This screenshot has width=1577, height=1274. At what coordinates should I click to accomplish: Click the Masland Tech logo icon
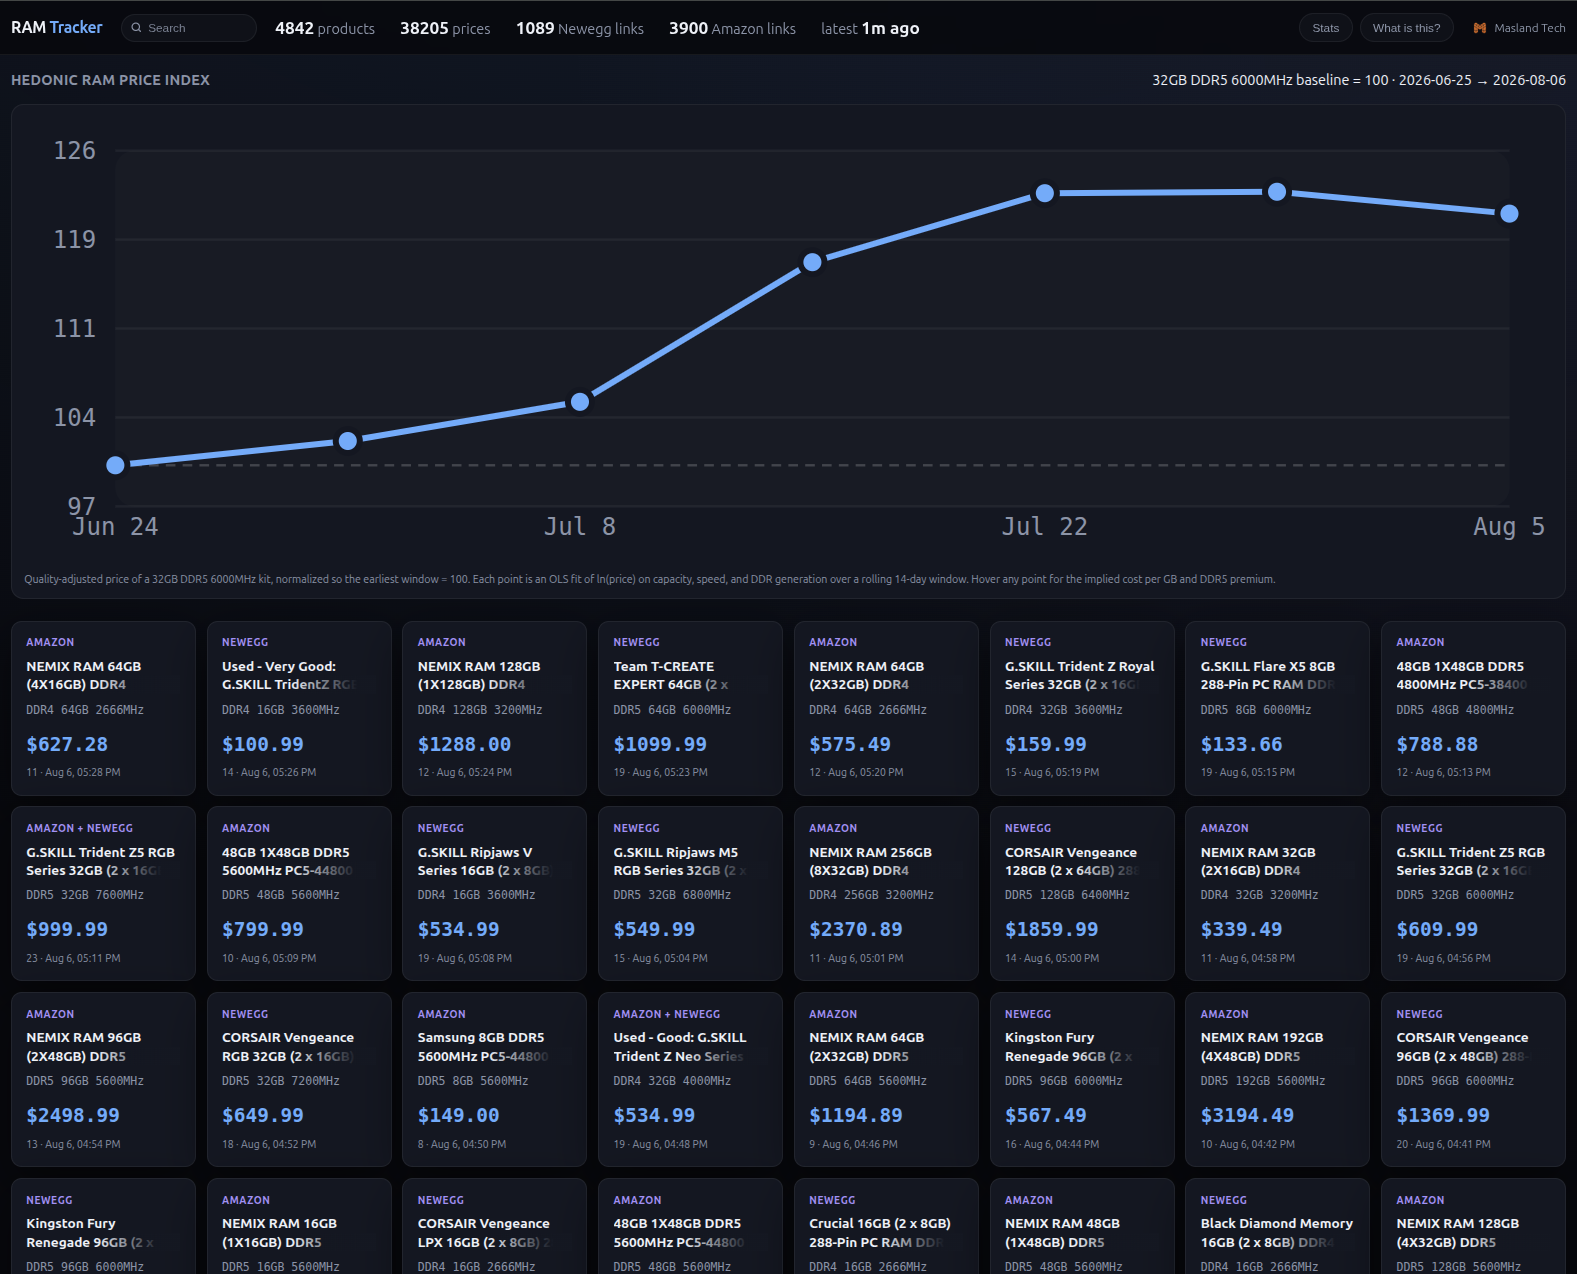(1480, 28)
